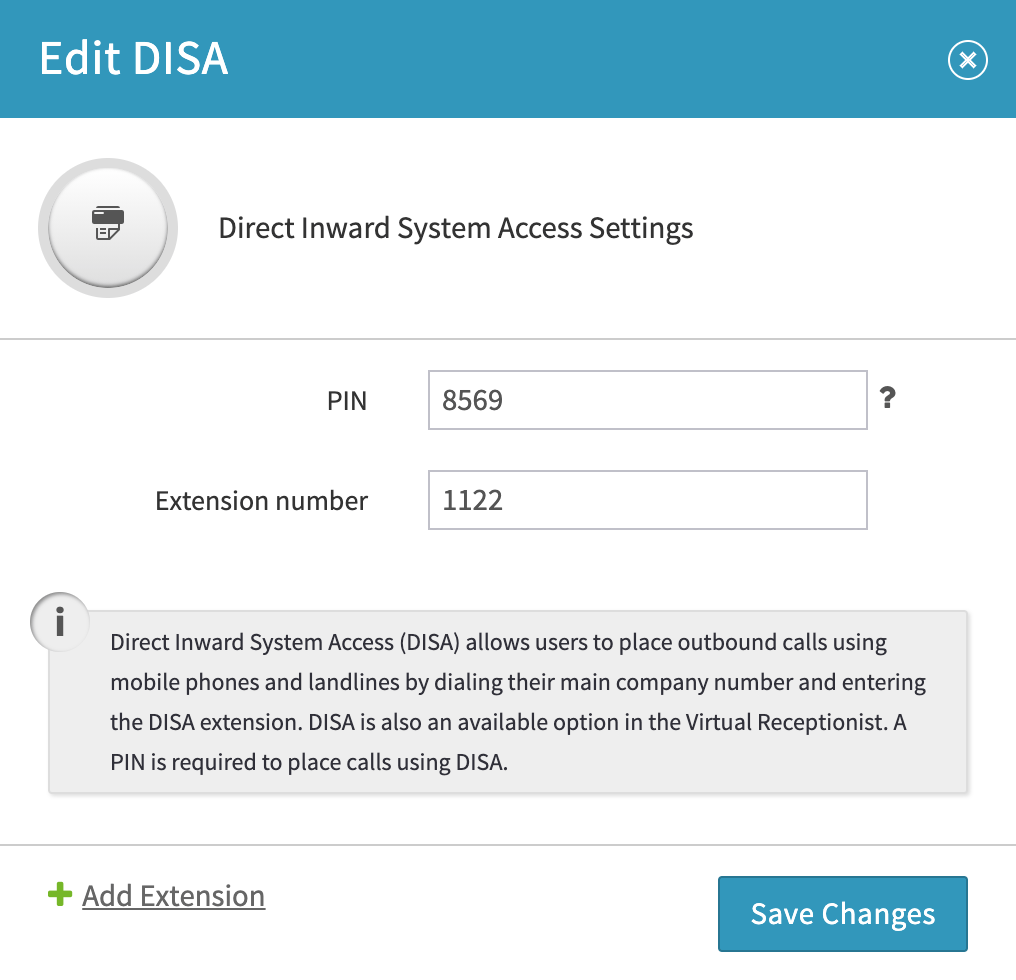Click the blue dialog header bar
Image resolution: width=1016 pixels, height=980 pixels.
click(508, 58)
